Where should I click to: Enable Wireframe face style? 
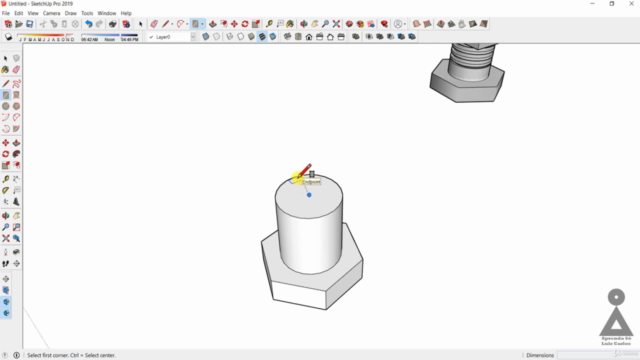pos(230,37)
